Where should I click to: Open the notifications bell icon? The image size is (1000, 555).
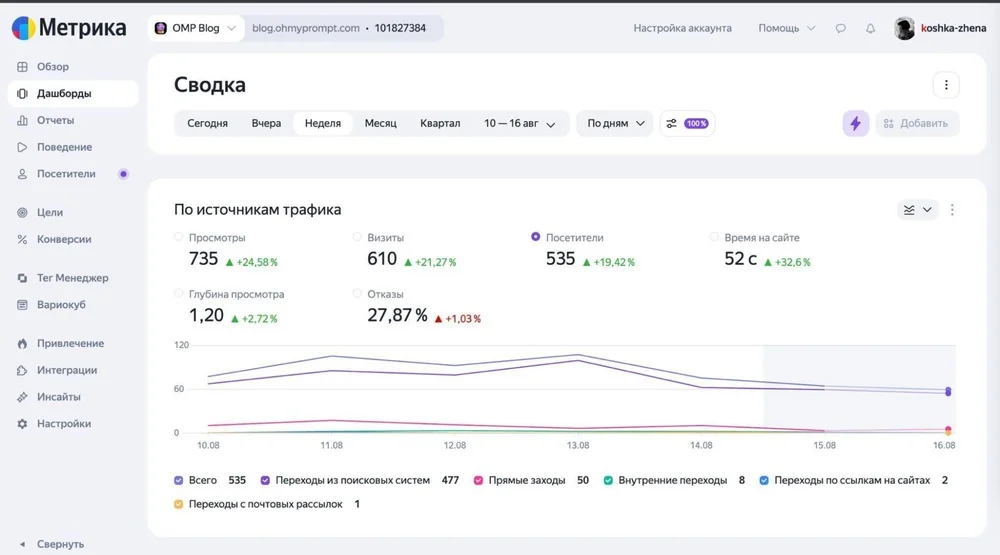tap(870, 28)
